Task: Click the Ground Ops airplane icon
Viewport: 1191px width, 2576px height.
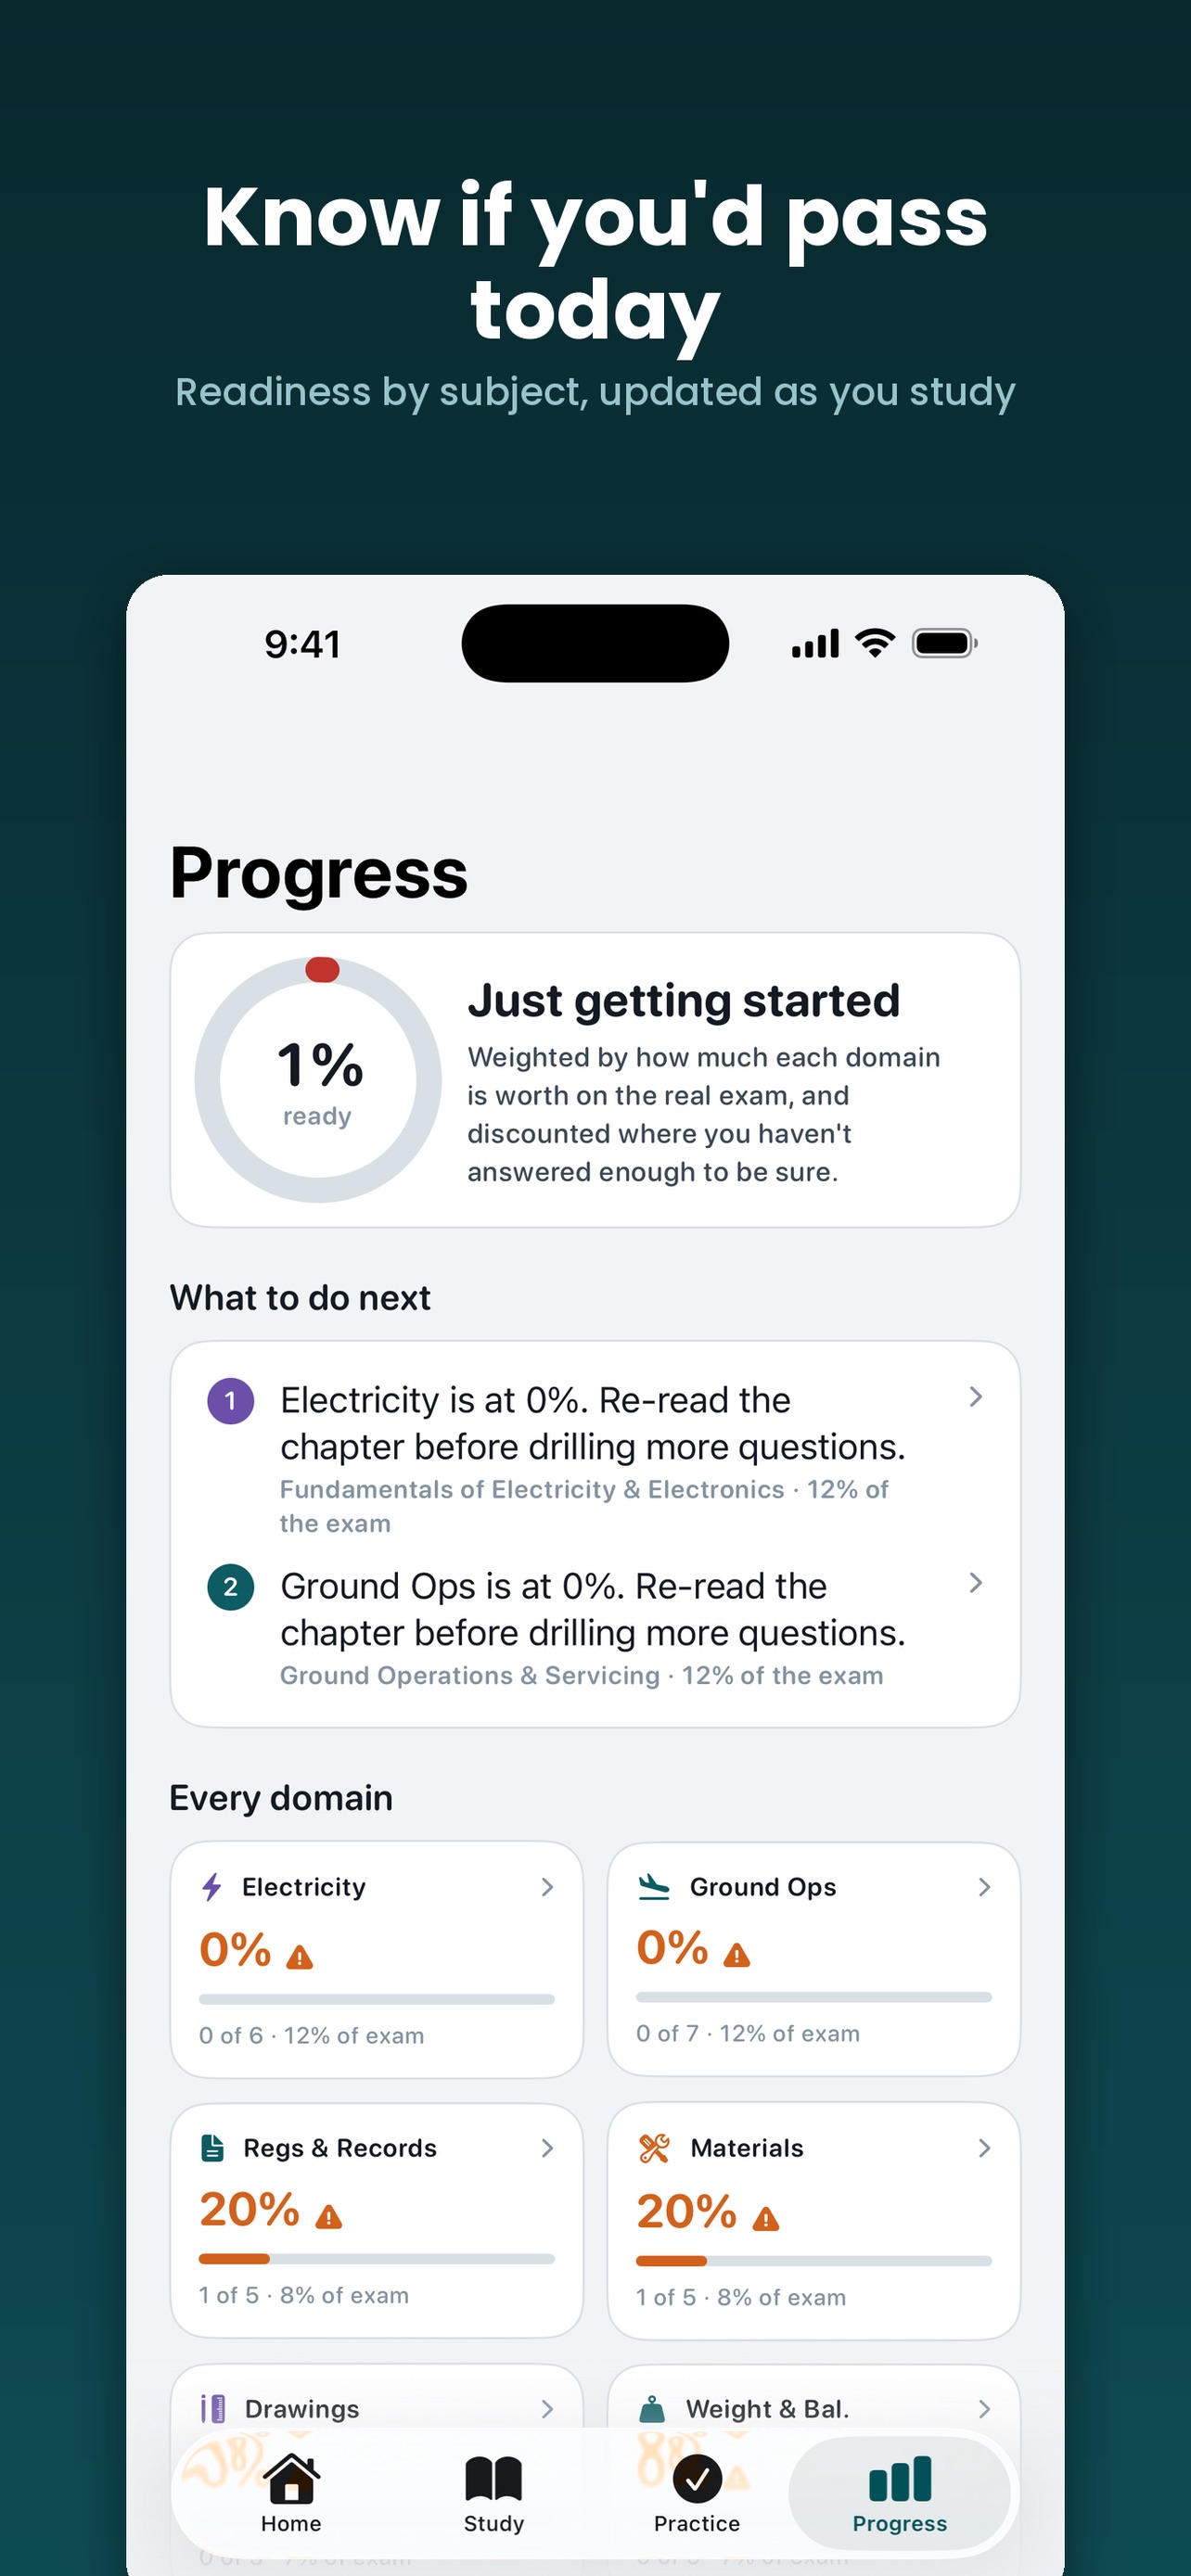Action: [x=654, y=1887]
